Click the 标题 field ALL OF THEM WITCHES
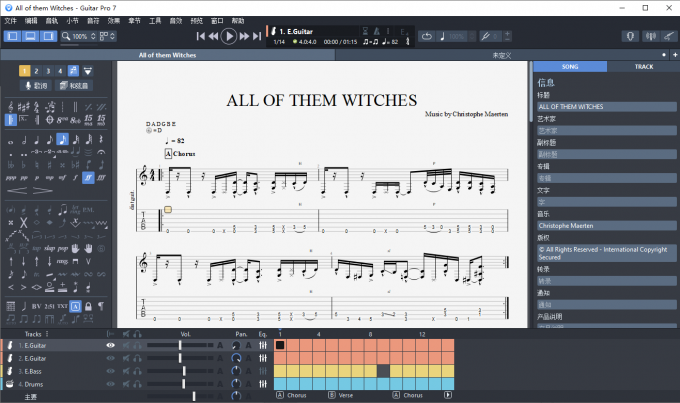The image size is (680, 403). [x=604, y=106]
